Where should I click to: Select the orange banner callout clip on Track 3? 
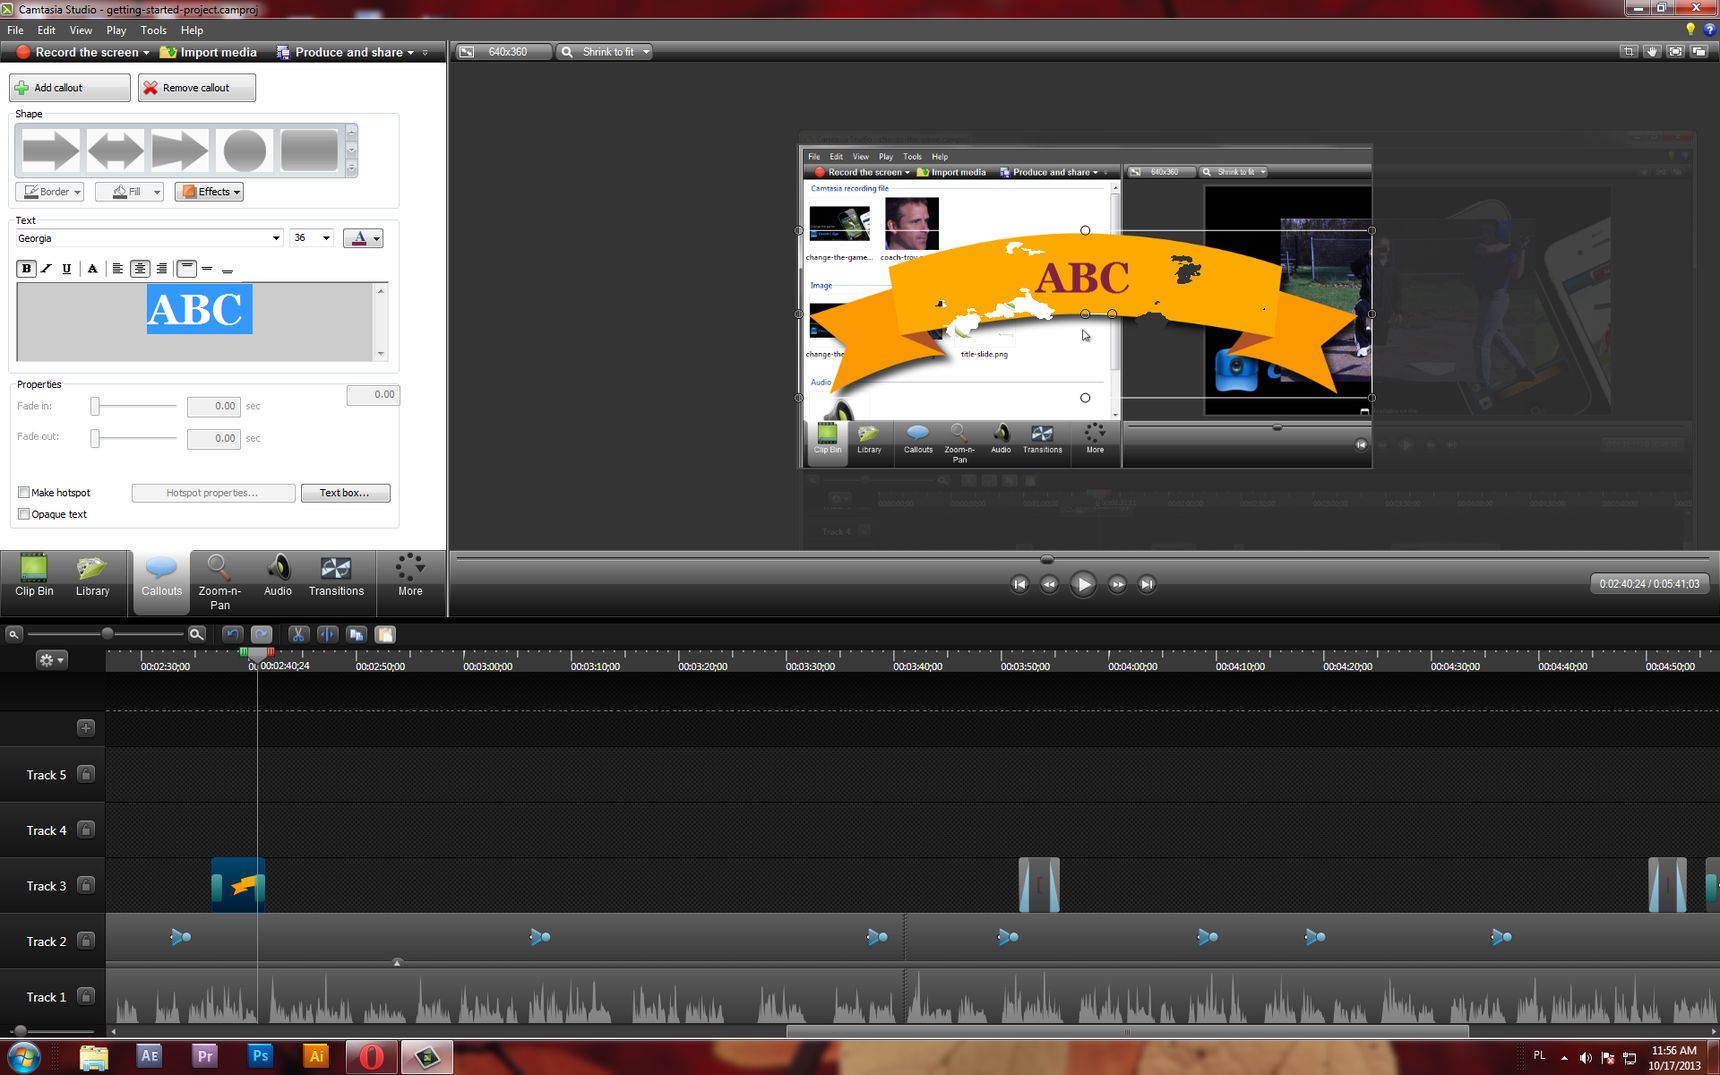(238, 885)
